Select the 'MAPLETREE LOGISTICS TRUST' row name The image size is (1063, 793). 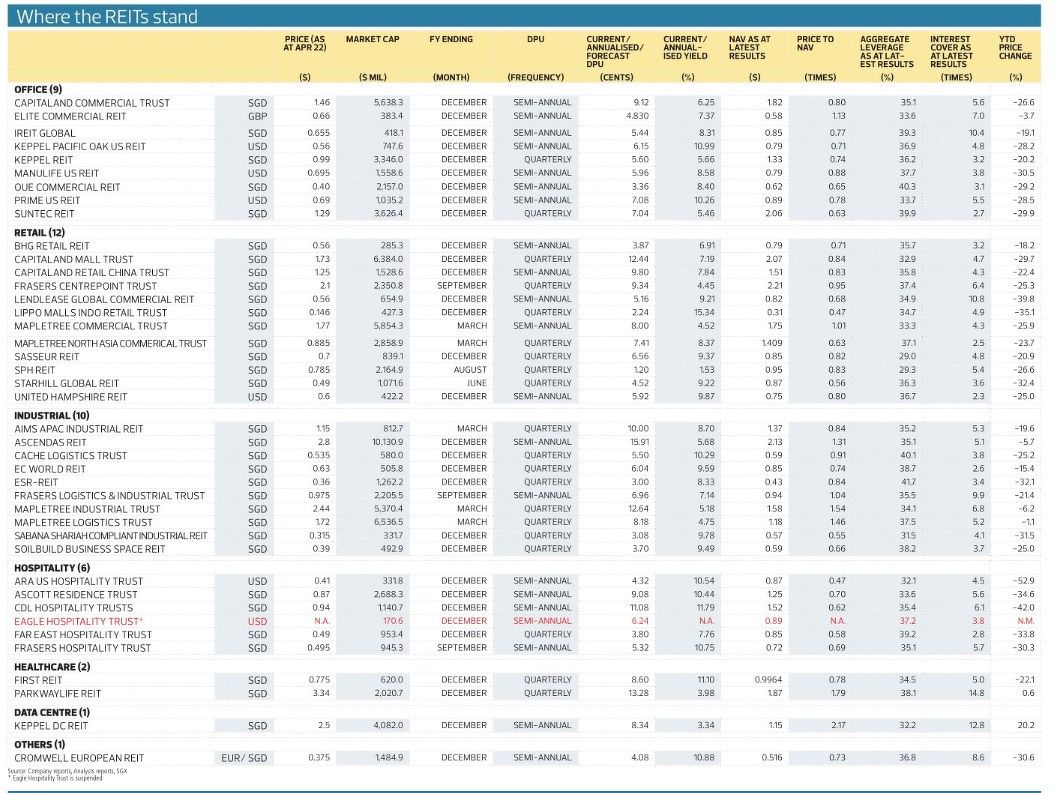pyautogui.click(x=83, y=523)
